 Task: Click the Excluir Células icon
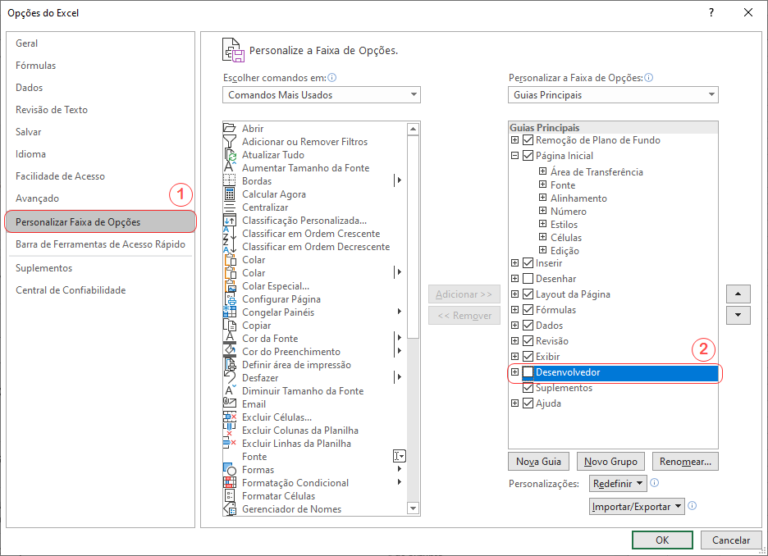click(229, 417)
